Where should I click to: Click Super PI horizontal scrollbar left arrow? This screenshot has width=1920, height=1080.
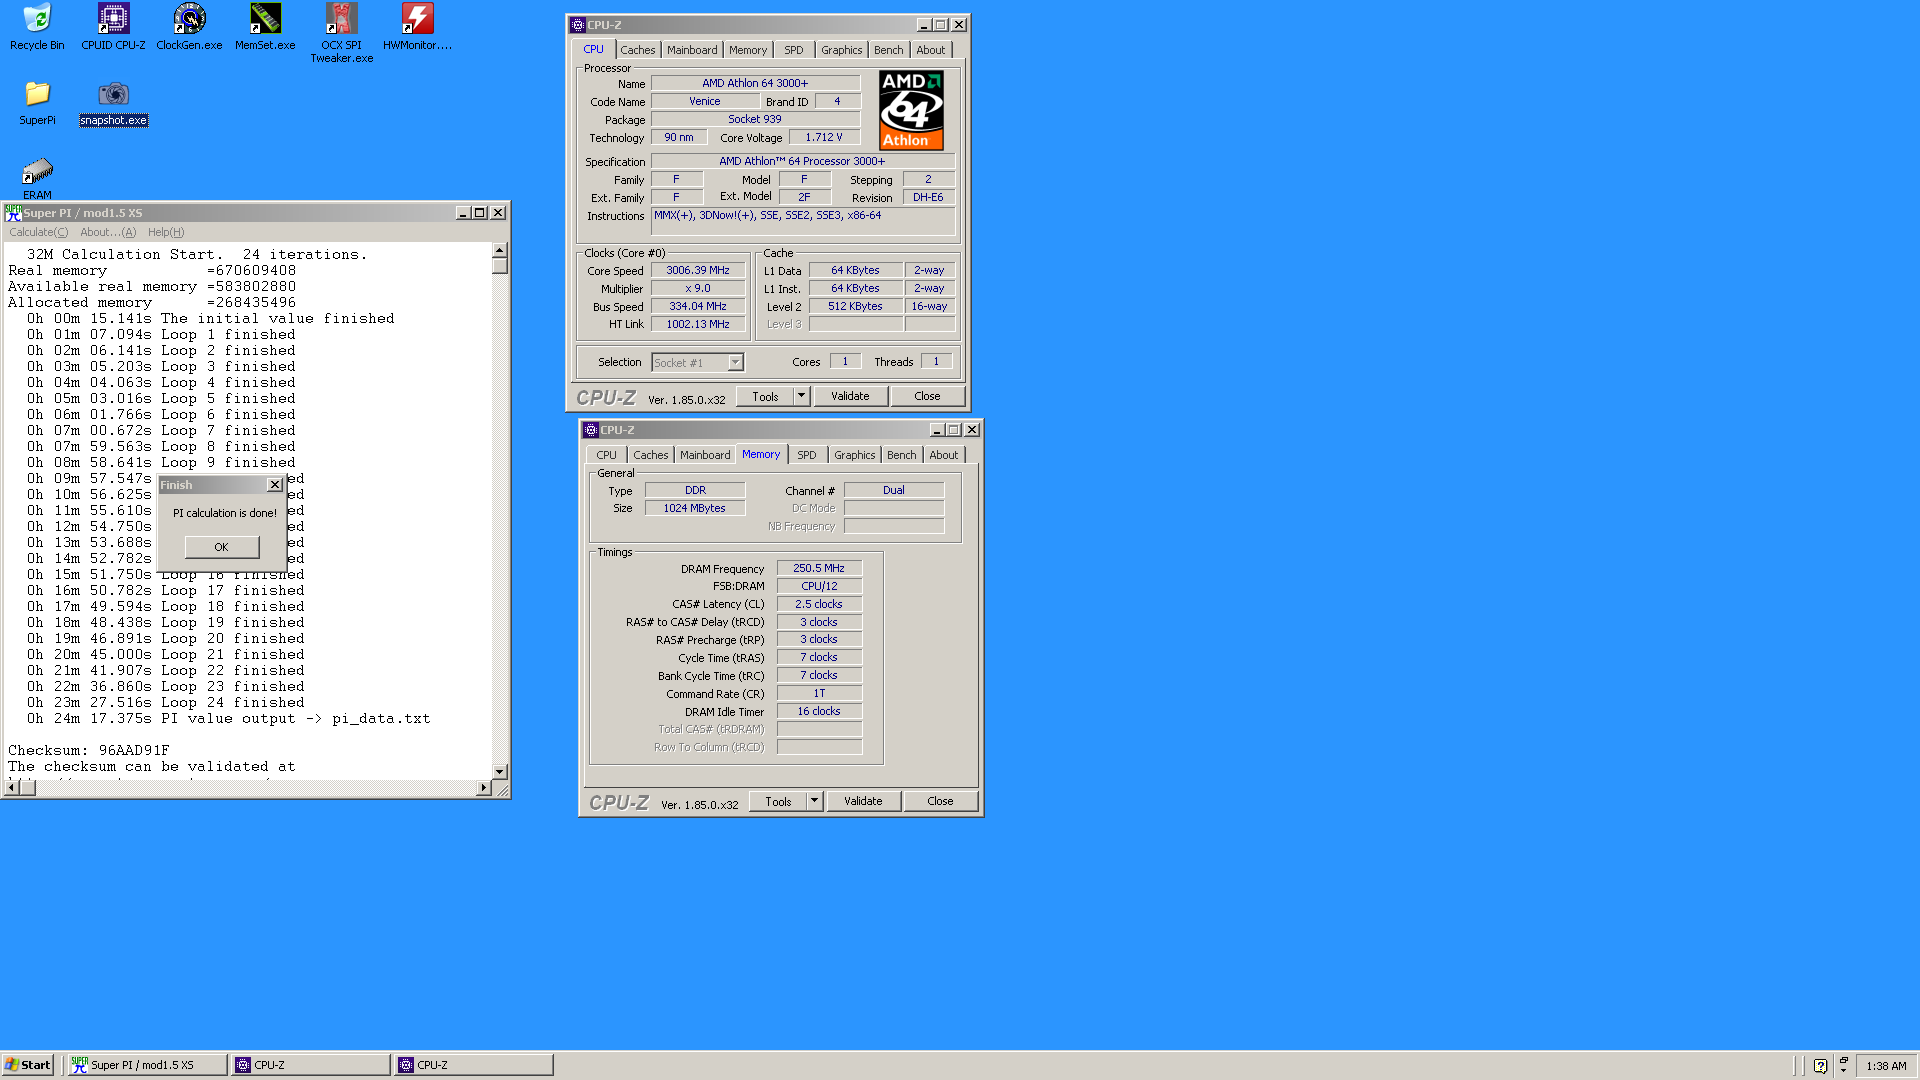(x=12, y=788)
